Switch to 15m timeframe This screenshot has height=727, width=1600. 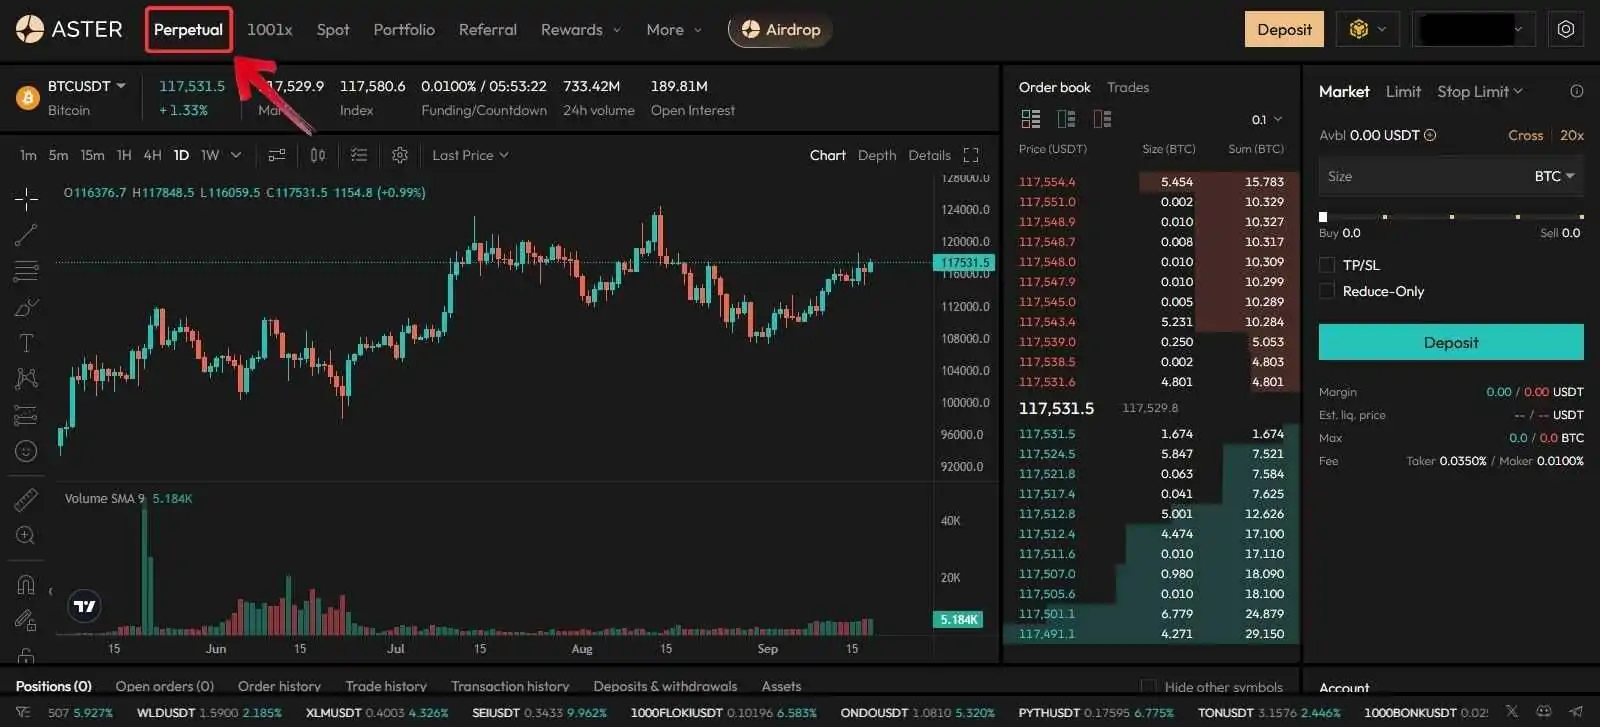(x=92, y=155)
